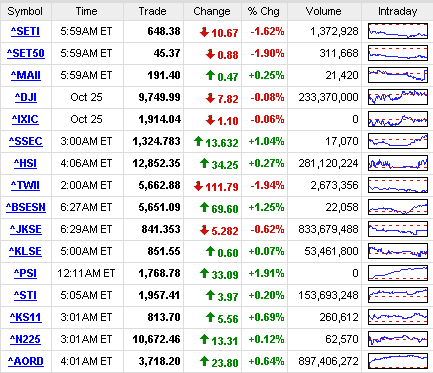Open the ^SETI index link
This screenshot has width=433, height=373.
pos(25,31)
